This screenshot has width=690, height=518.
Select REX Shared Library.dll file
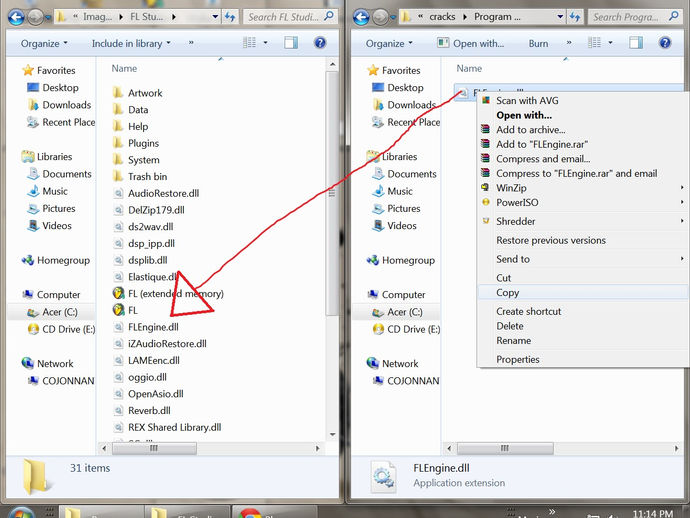tap(168, 427)
